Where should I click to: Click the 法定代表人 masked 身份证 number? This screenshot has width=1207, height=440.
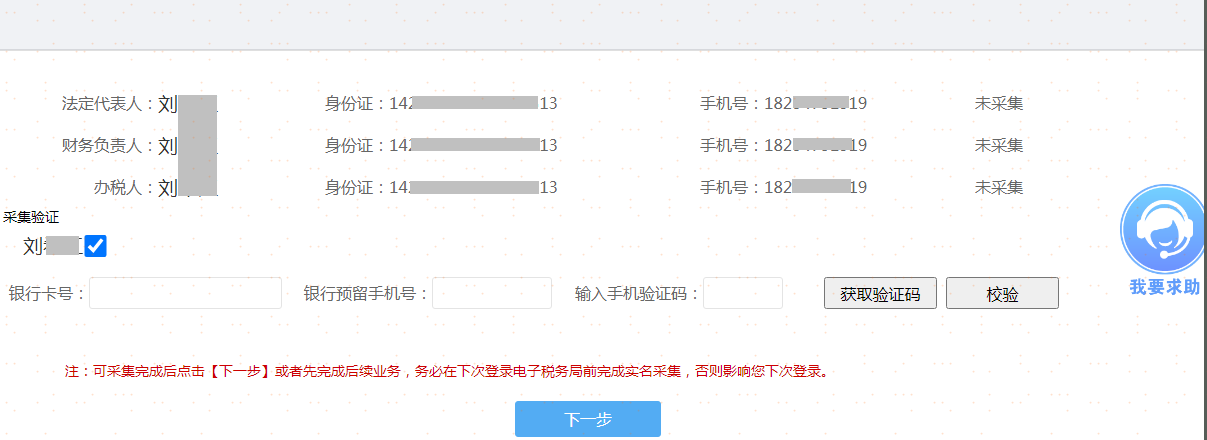(x=473, y=103)
